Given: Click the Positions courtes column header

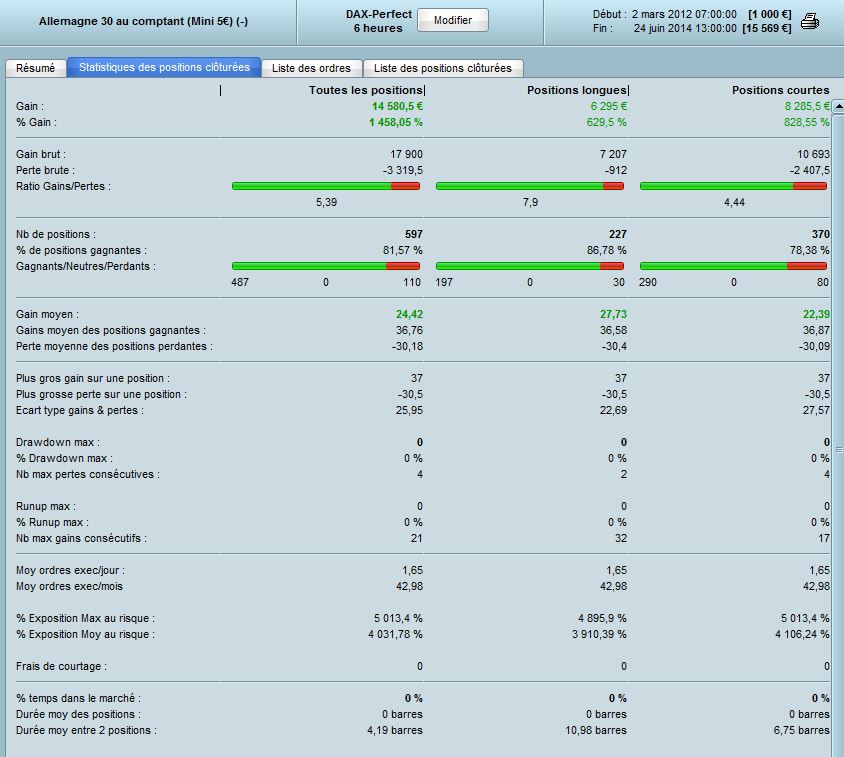Looking at the screenshot, I should click(780, 90).
